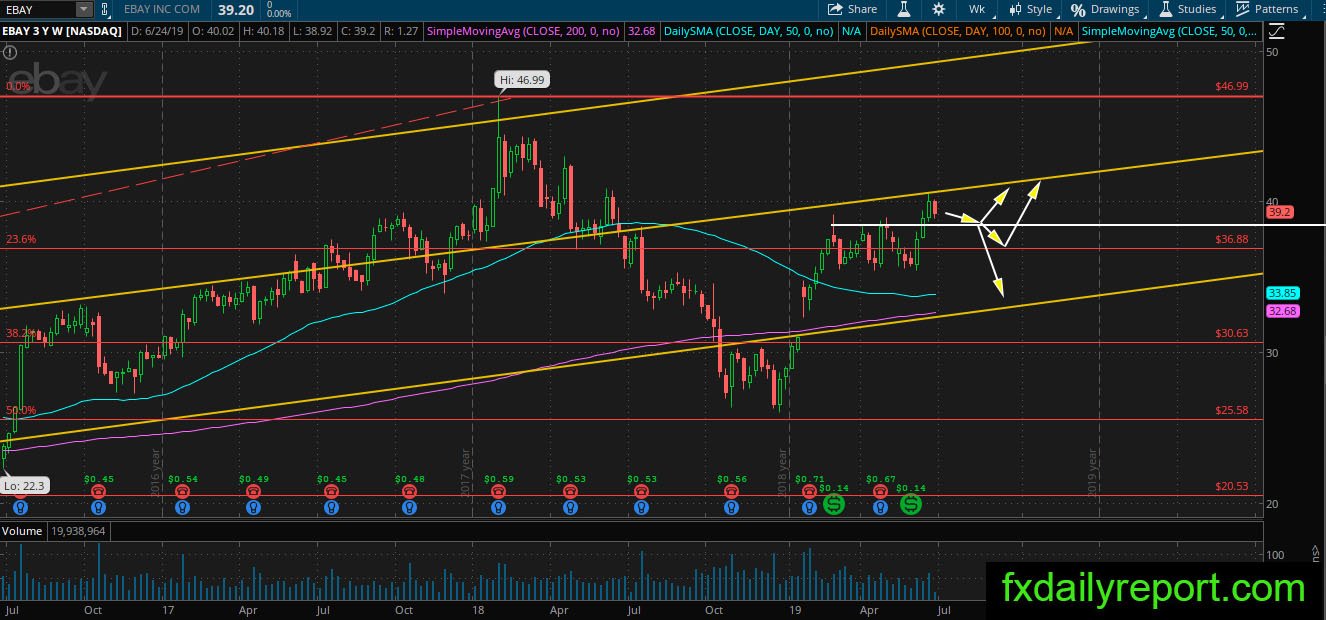The image size is (1326, 620).
Task: Click the $25.58 Fibonacci level label
Action: pyautogui.click(x=1231, y=410)
